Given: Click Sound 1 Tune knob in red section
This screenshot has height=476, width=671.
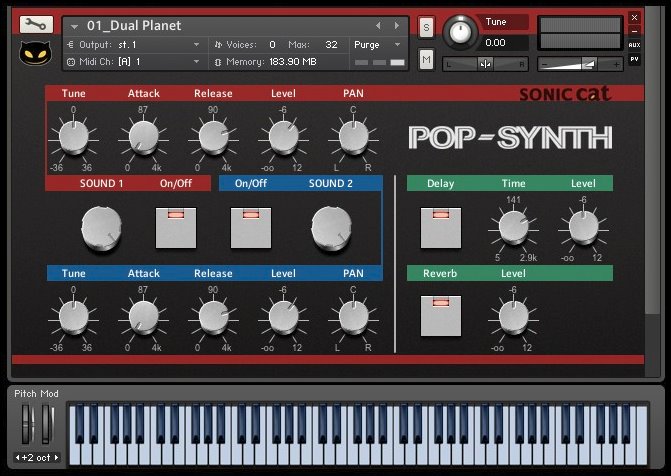Looking at the screenshot, I should [74, 137].
